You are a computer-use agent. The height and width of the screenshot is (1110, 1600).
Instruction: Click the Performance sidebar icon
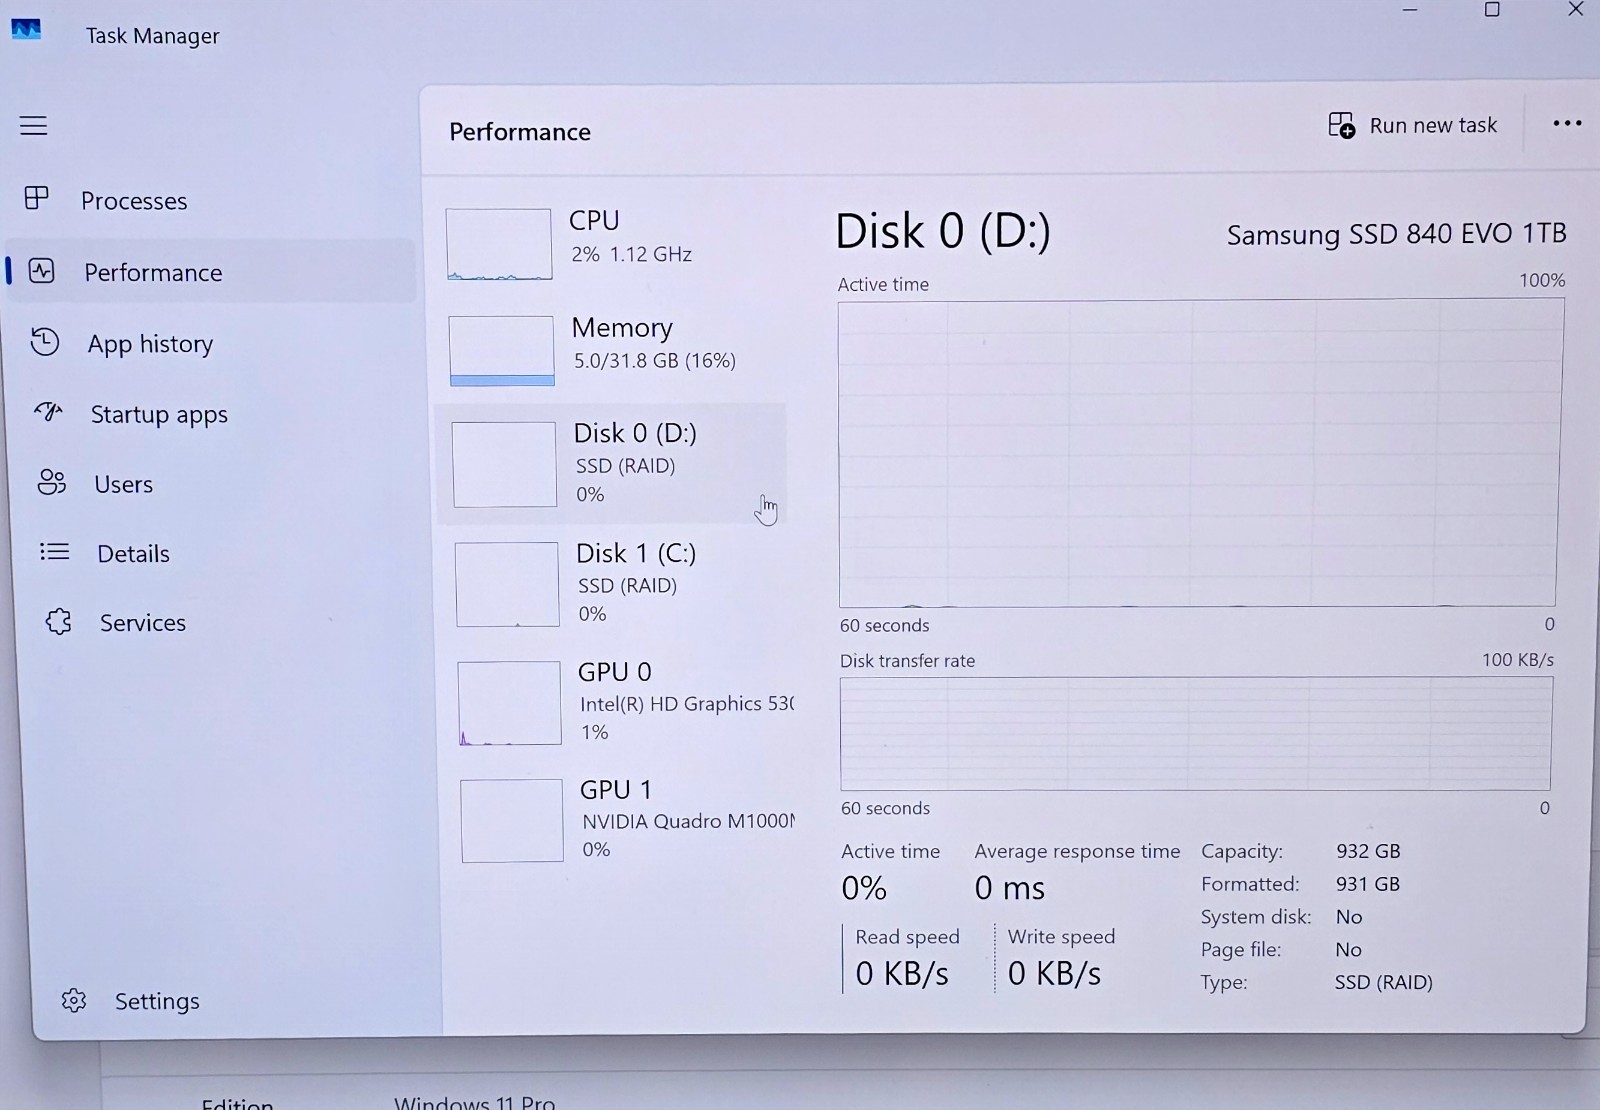pos(42,271)
